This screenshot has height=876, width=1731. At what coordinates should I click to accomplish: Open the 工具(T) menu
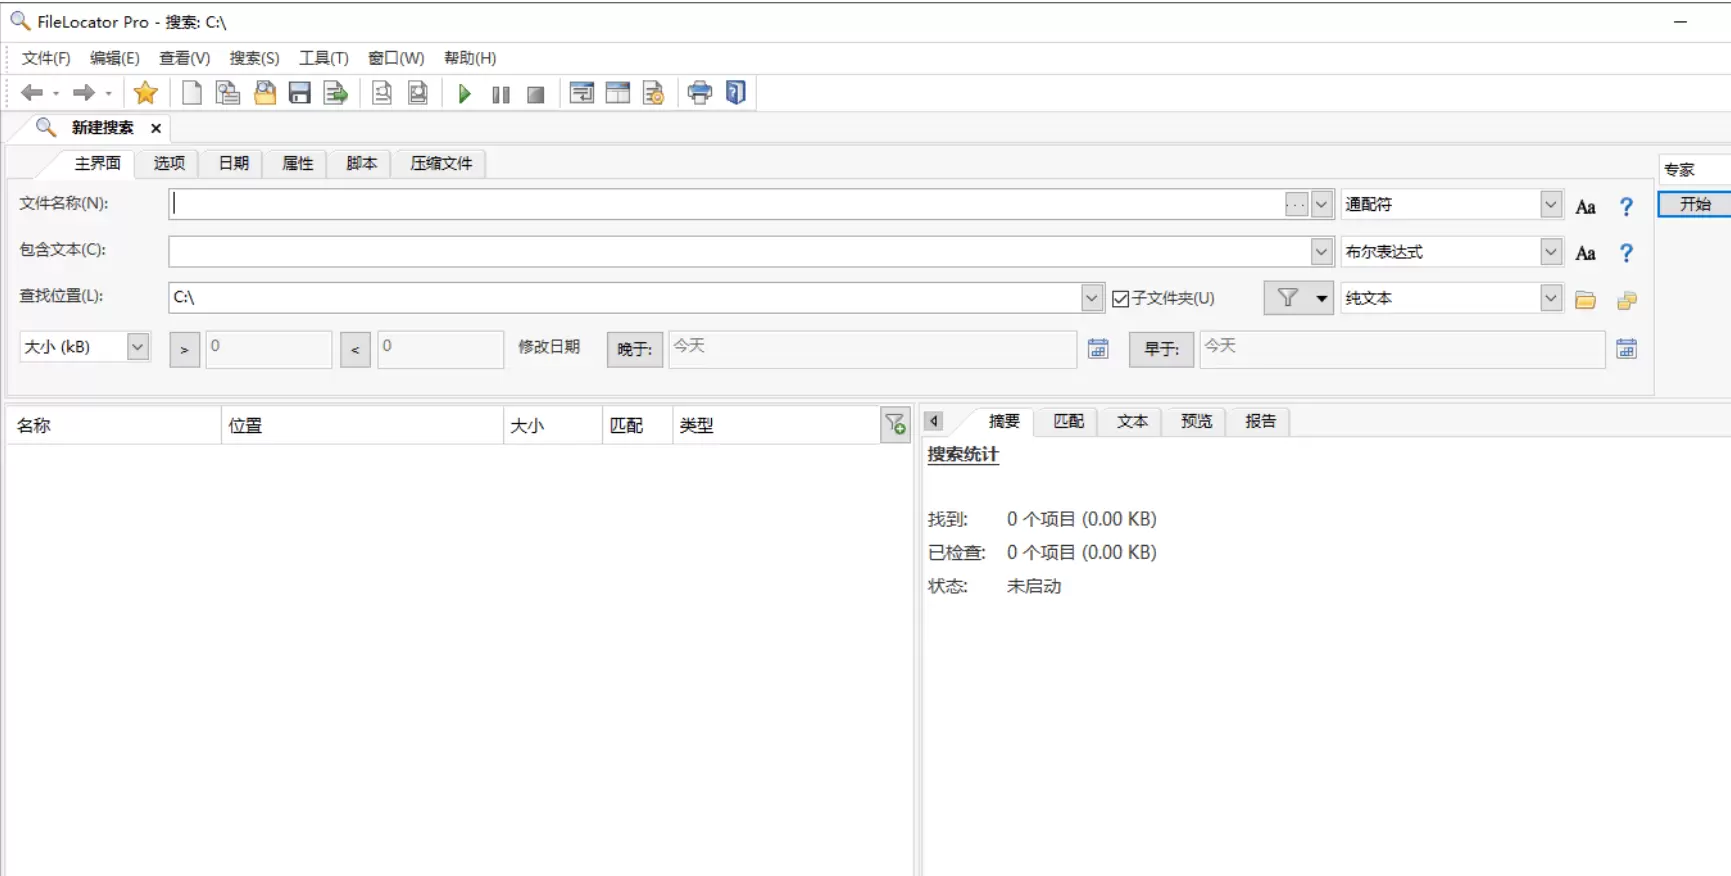click(x=323, y=58)
